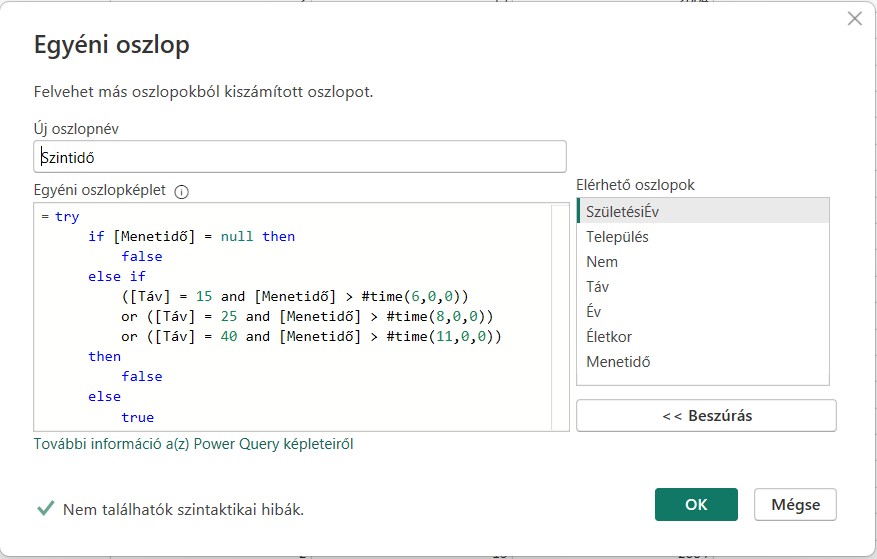The width and height of the screenshot is (877, 559).
Task: Select SzületésiÉv in available columns
Action: [702, 211]
